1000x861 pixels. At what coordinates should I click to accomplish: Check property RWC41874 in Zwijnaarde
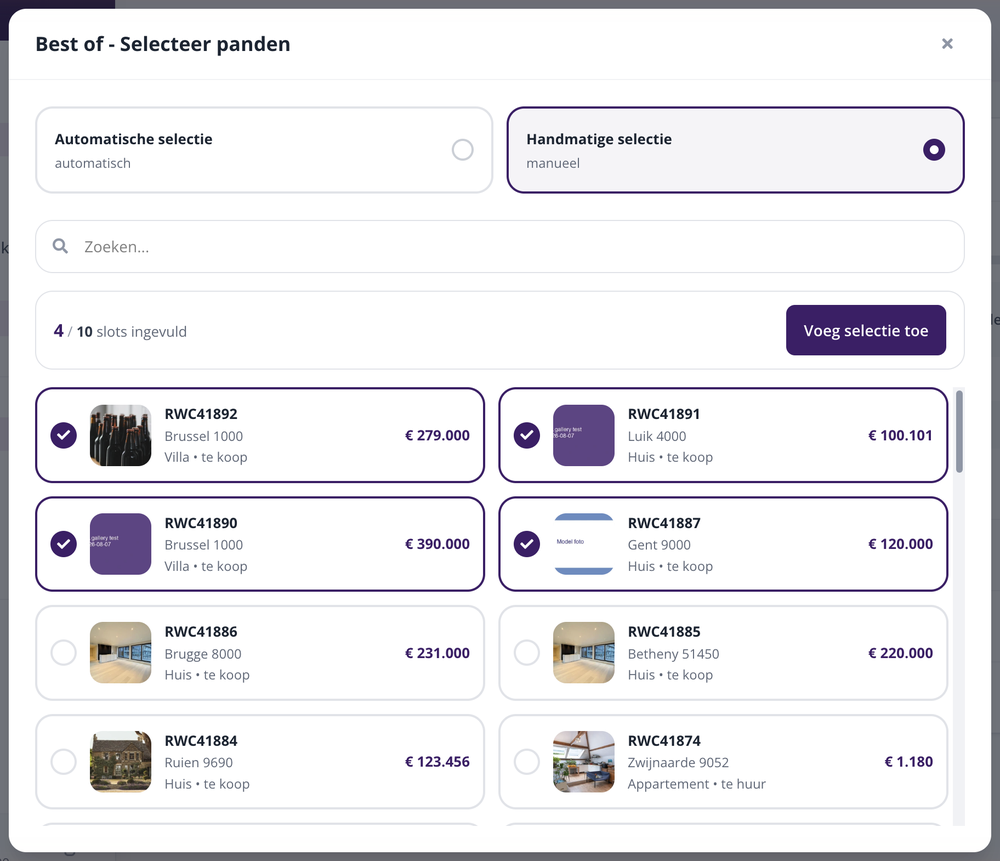(x=527, y=762)
